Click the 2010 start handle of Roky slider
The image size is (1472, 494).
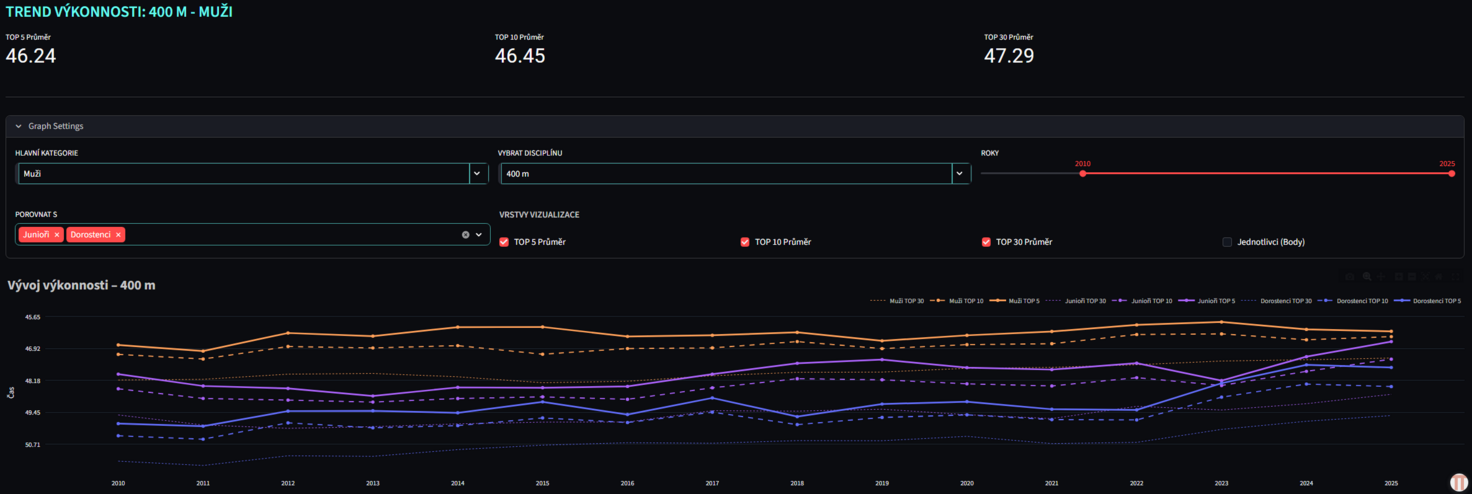(x=1082, y=174)
